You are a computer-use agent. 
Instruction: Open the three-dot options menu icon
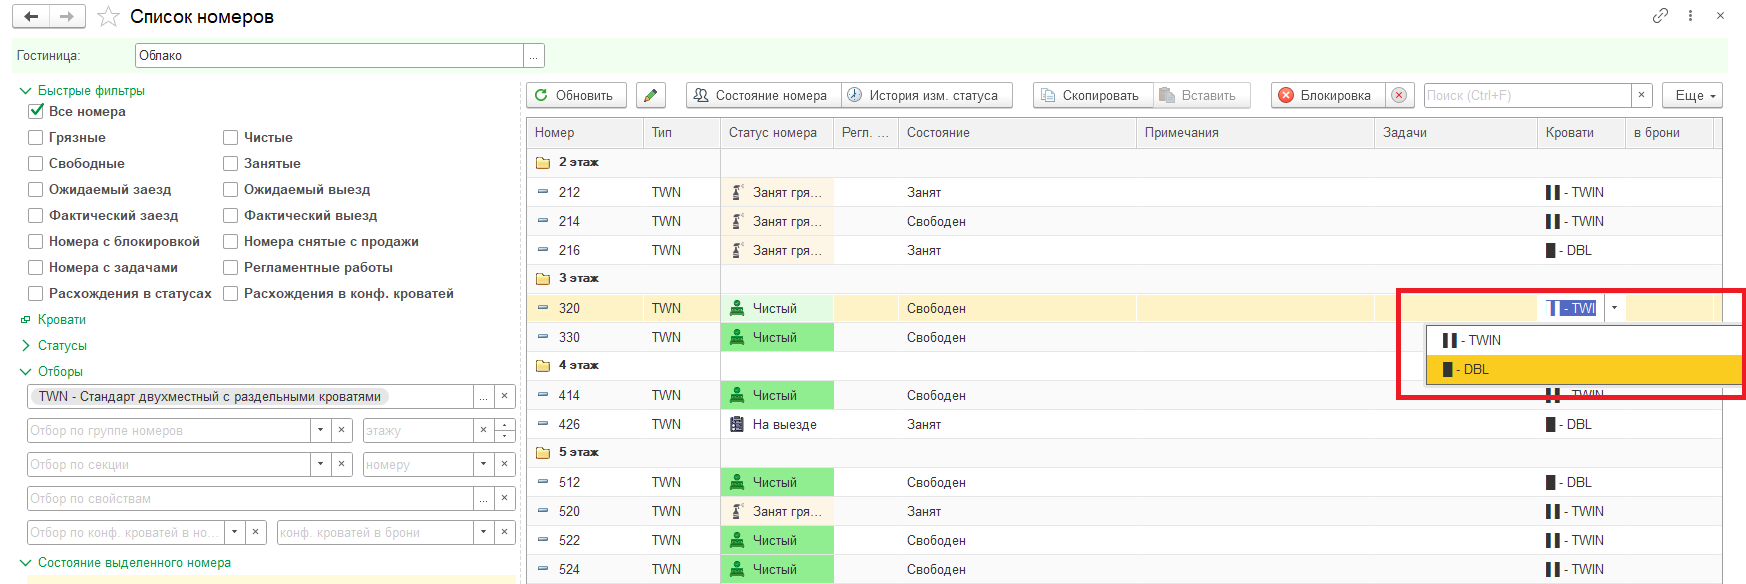[1690, 16]
